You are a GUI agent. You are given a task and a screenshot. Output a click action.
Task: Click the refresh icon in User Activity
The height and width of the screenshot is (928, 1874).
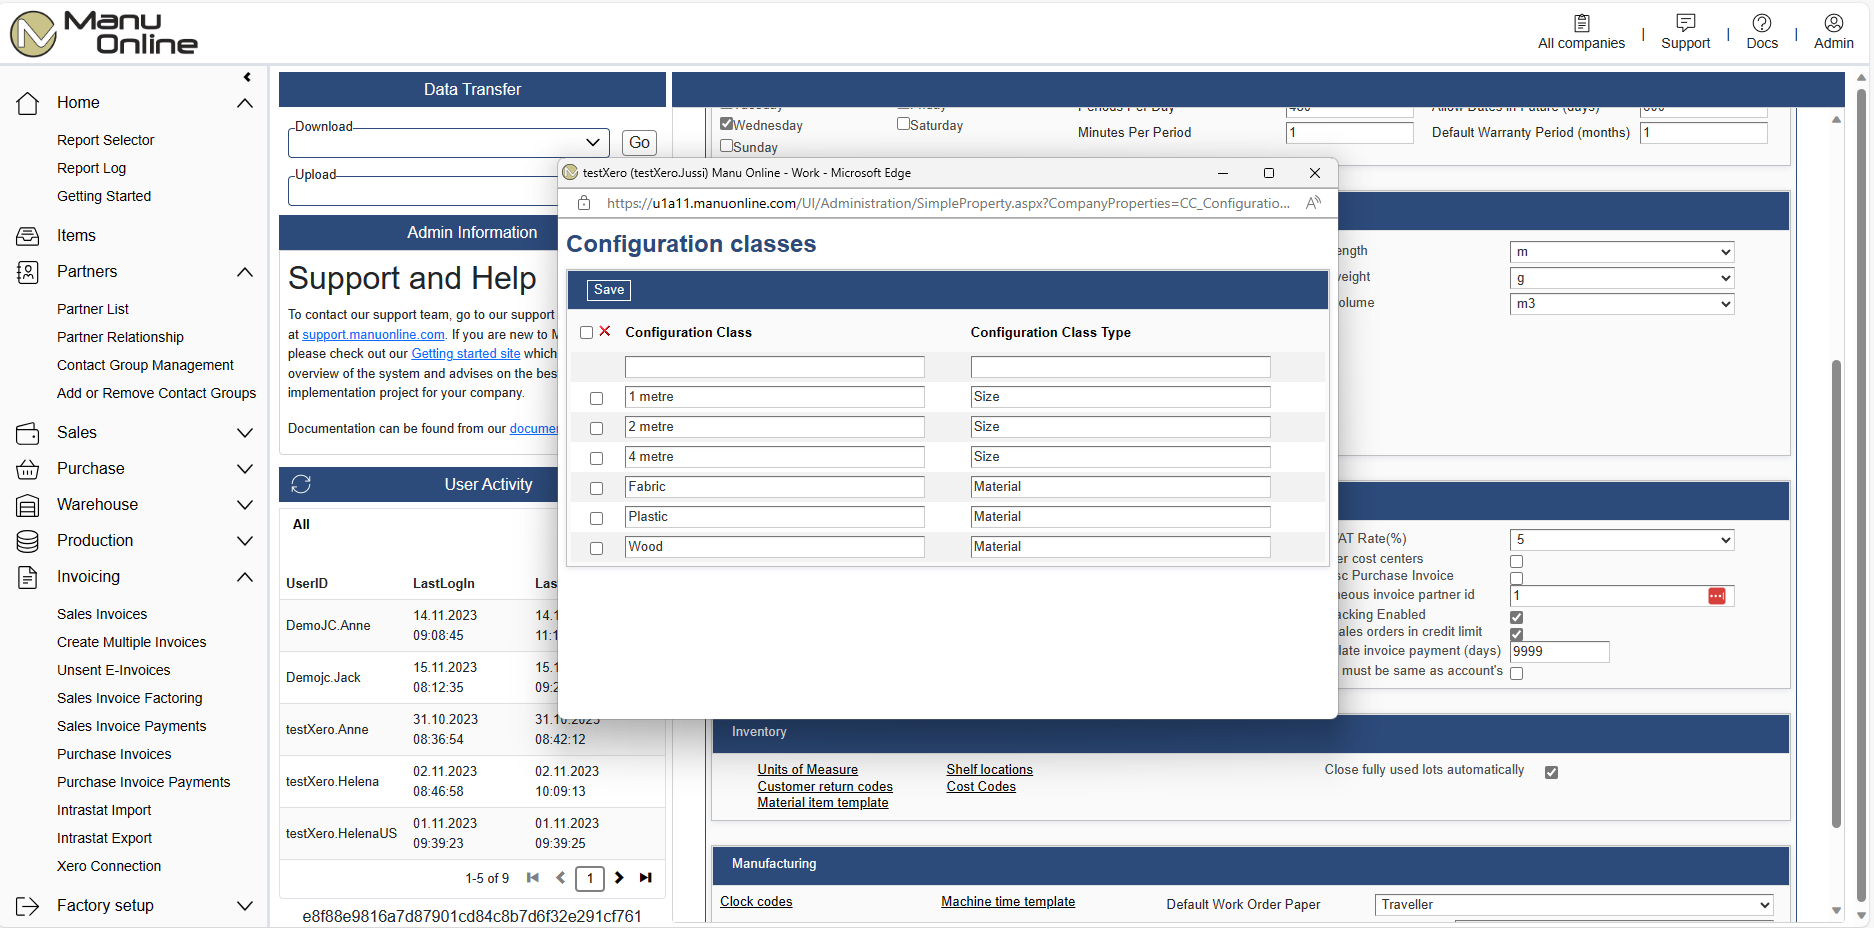point(301,484)
